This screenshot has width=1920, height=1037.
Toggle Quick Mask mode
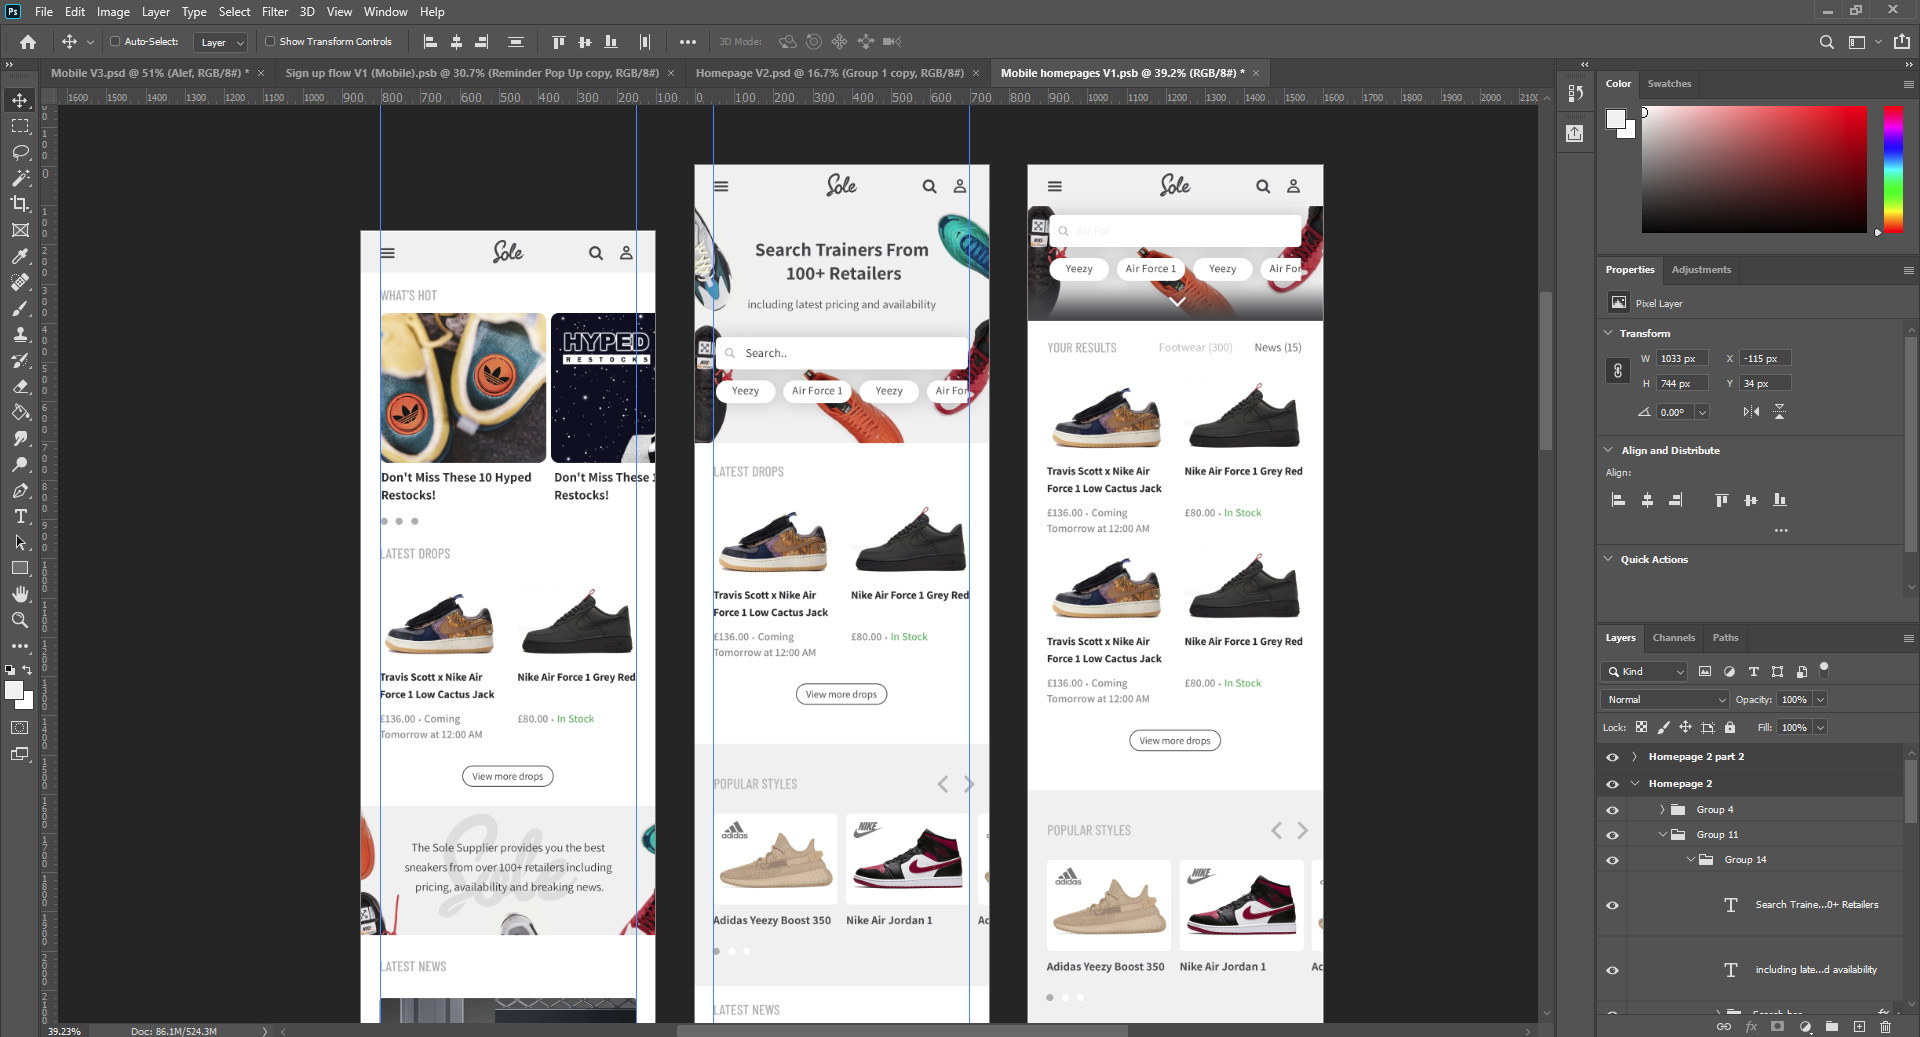click(20, 728)
